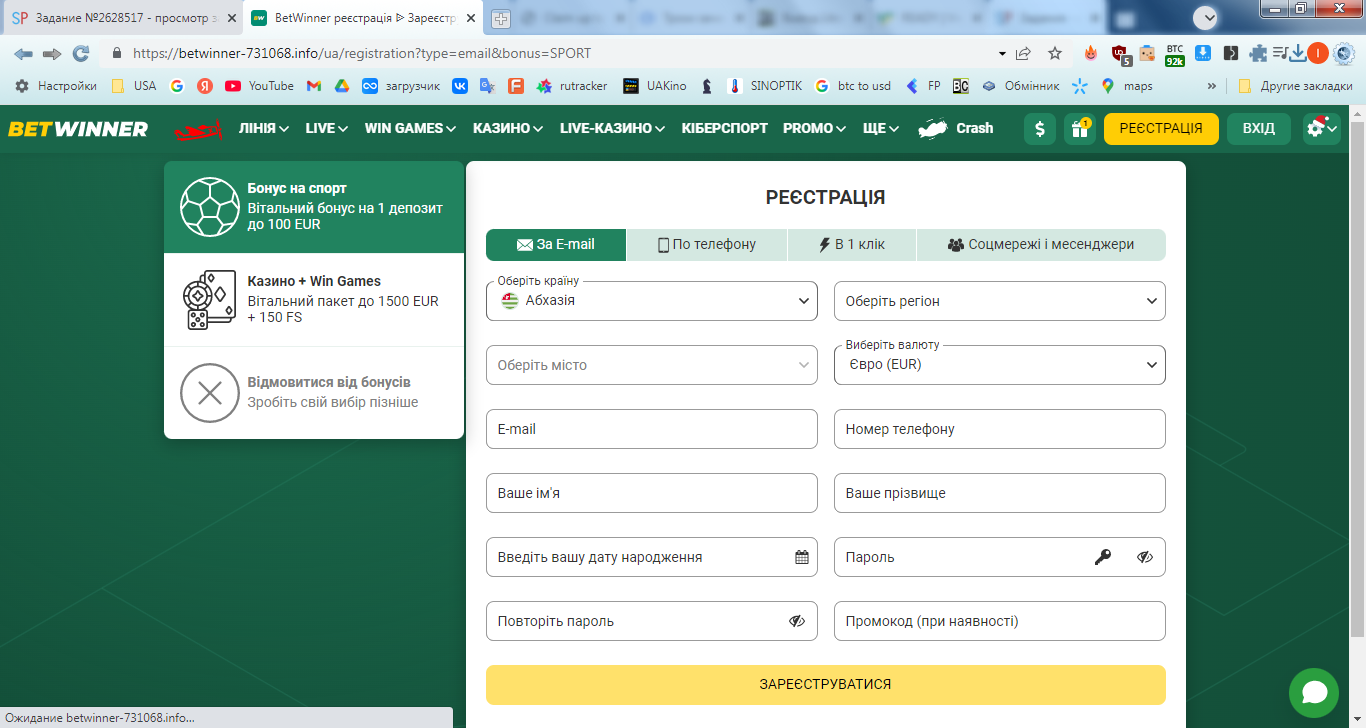Open the live chat bubble
The image size is (1366, 728).
click(1314, 693)
